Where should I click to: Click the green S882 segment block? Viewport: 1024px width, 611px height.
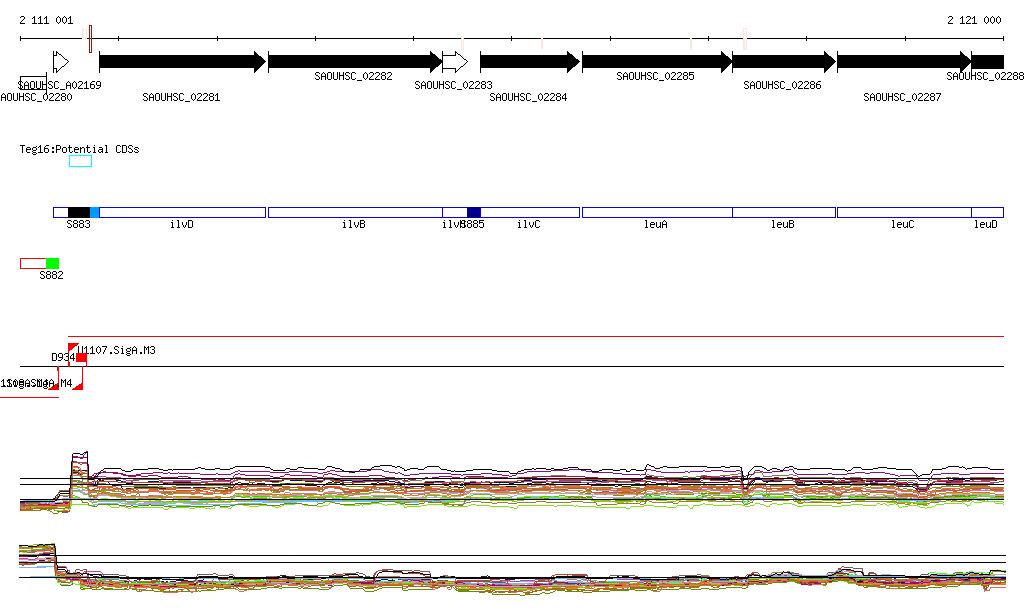[52, 263]
